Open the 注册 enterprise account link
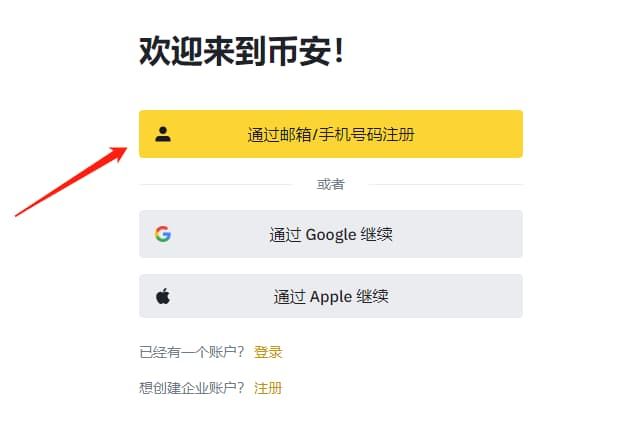 pos(268,388)
